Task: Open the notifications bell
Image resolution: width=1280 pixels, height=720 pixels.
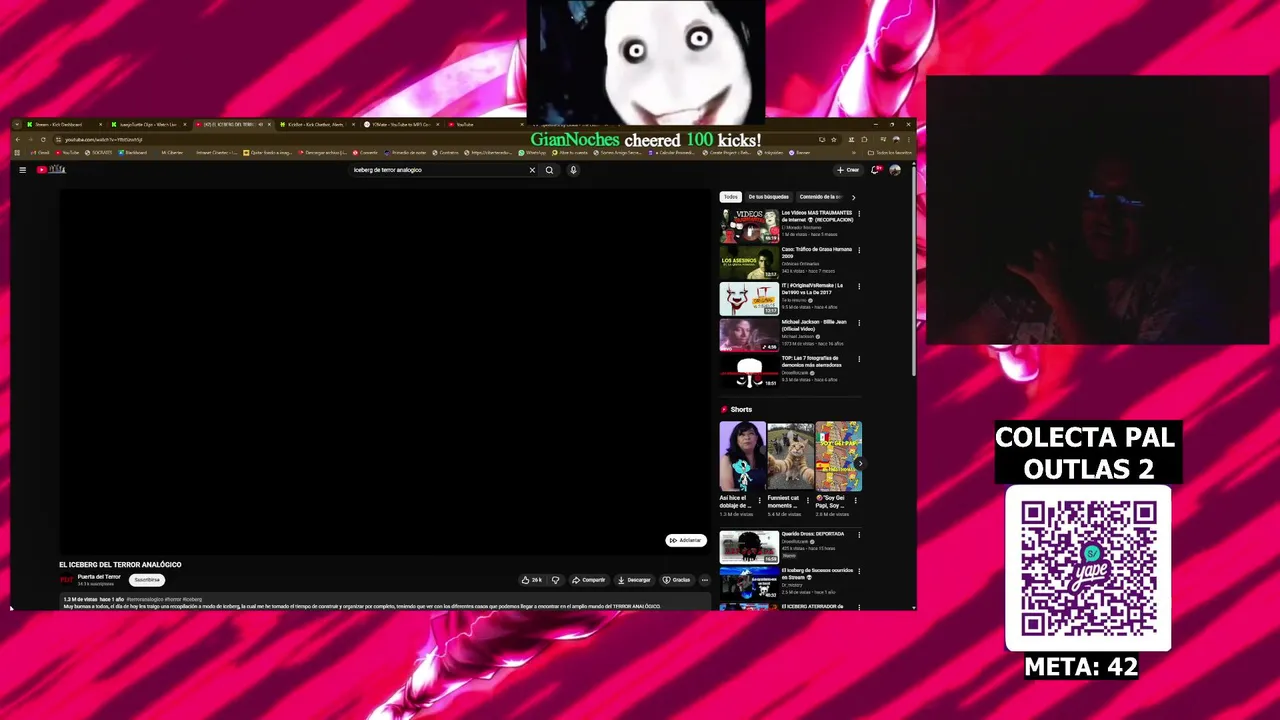Action: pos(876,170)
